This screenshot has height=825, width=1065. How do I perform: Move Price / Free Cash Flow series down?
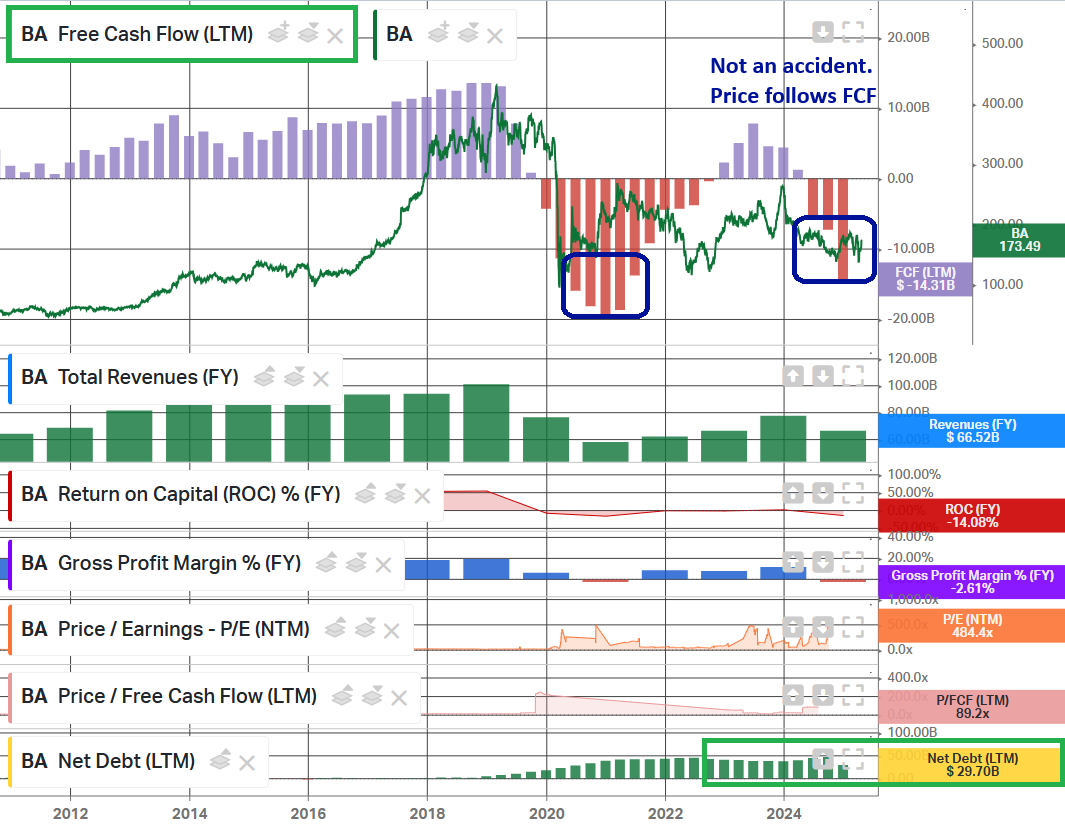(373, 695)
